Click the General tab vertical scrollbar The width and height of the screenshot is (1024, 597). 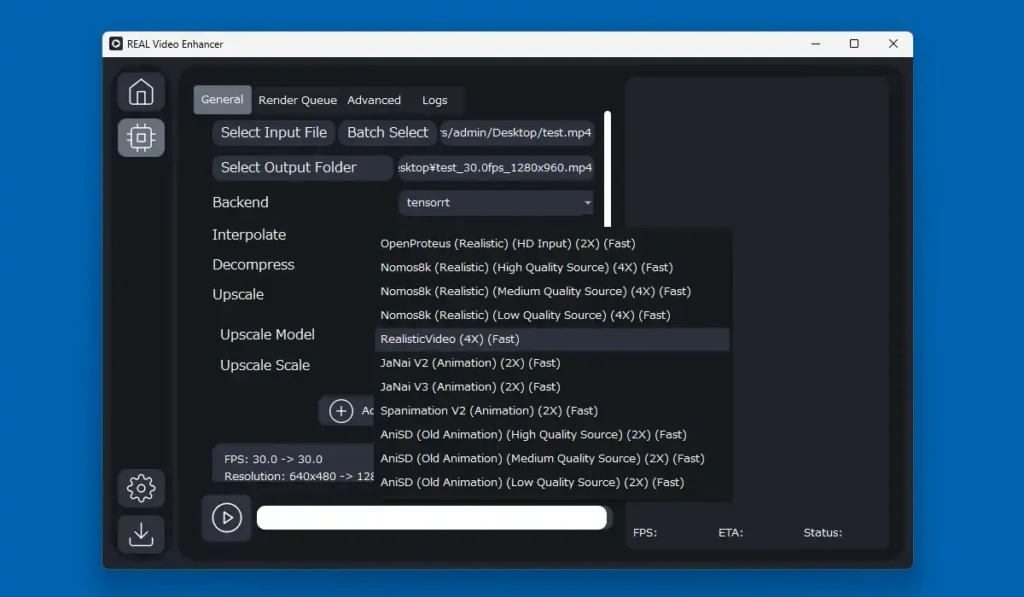pyautogui.click(x=607, y=169)
